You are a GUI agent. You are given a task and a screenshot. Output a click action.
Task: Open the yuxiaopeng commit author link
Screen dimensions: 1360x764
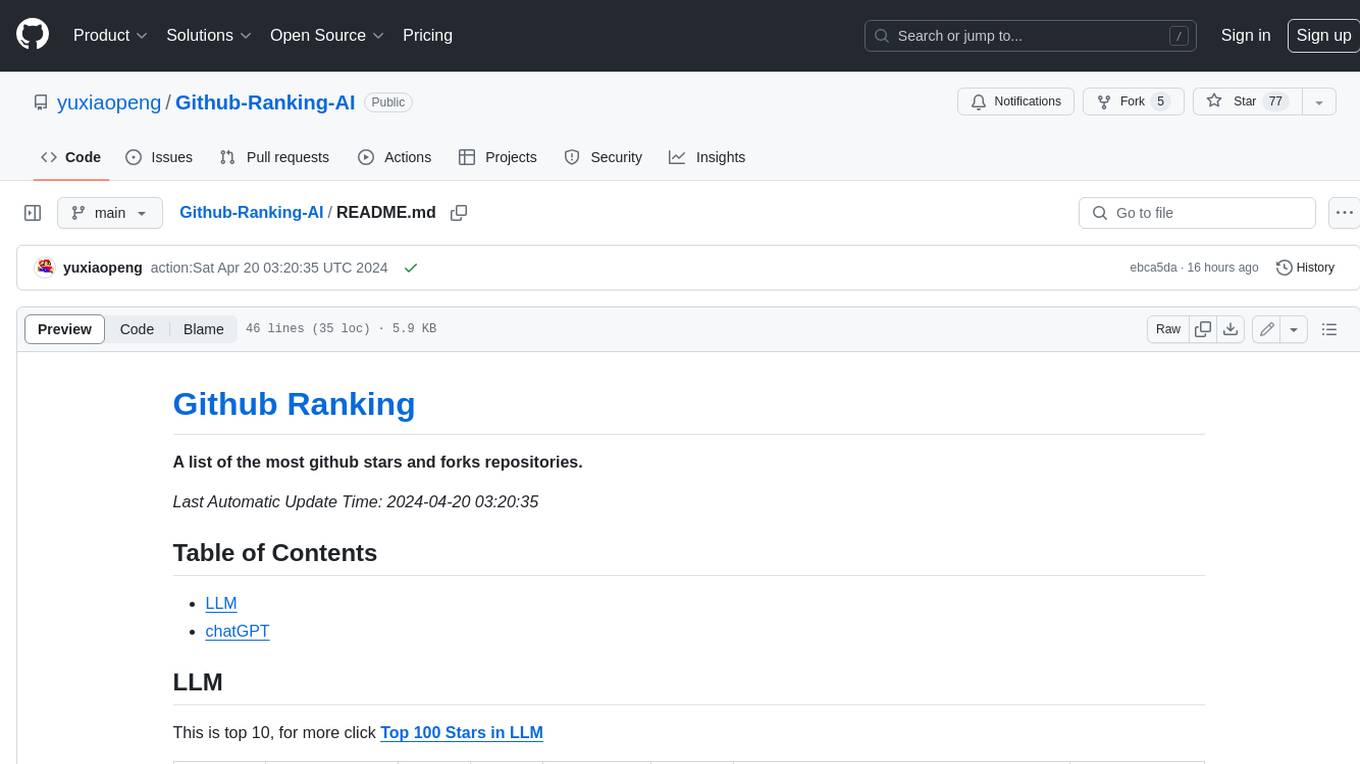click(102, 268)
